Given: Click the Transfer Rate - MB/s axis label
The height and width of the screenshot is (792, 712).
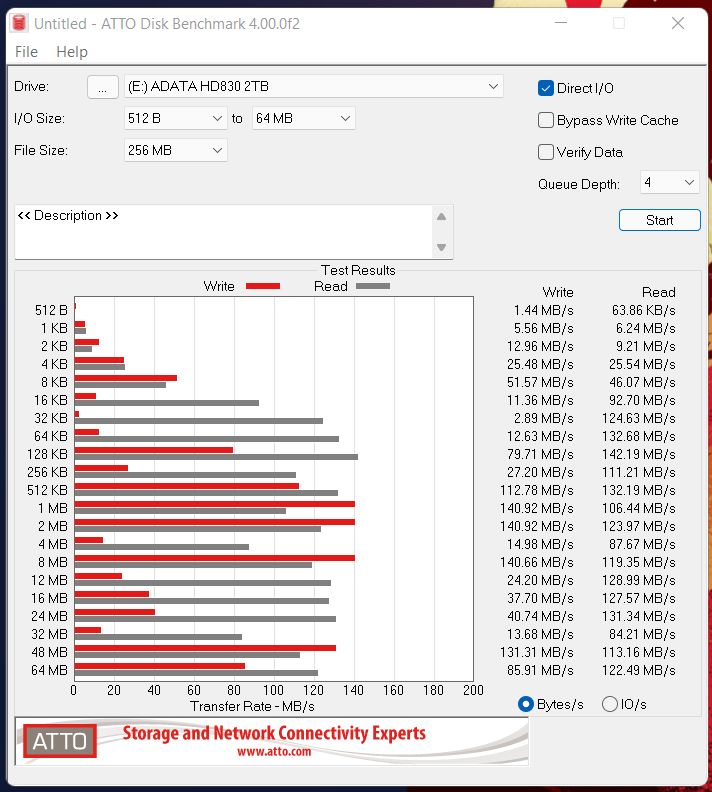Looking at the screenshot, I should point(252,706).
